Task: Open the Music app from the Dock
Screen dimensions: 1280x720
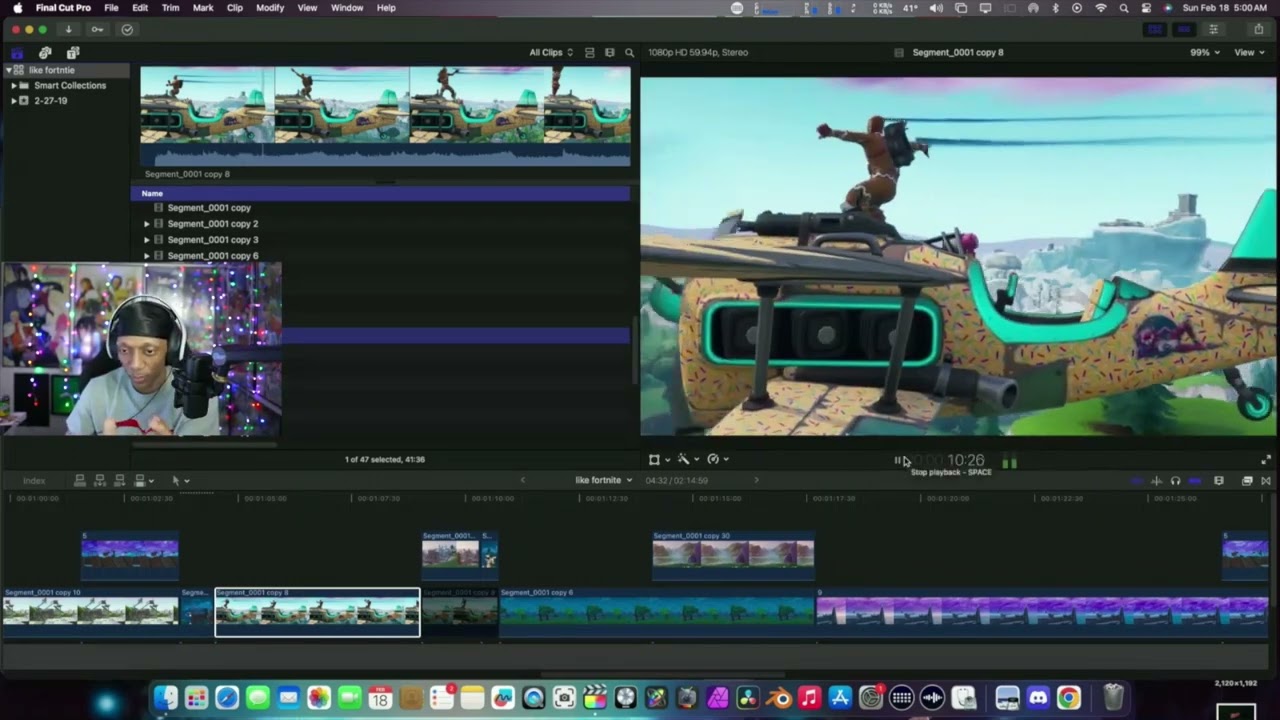Action: [x=809, y=697]
